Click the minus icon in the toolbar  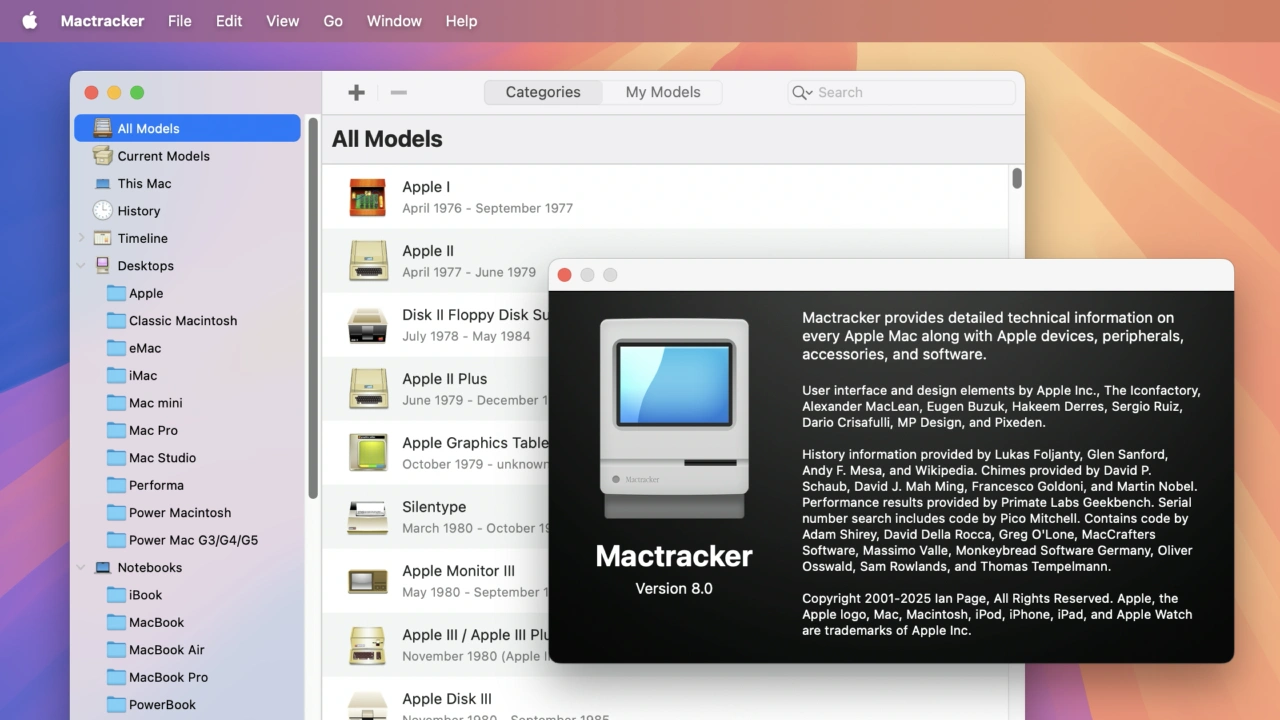(x=398, y=93)
